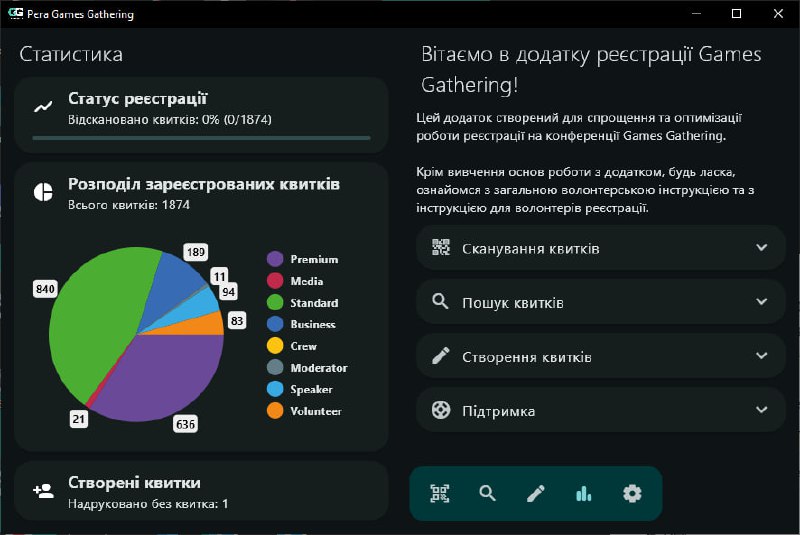Toggle Speaker light-blue legend swatch

click(x=275, y=389)
